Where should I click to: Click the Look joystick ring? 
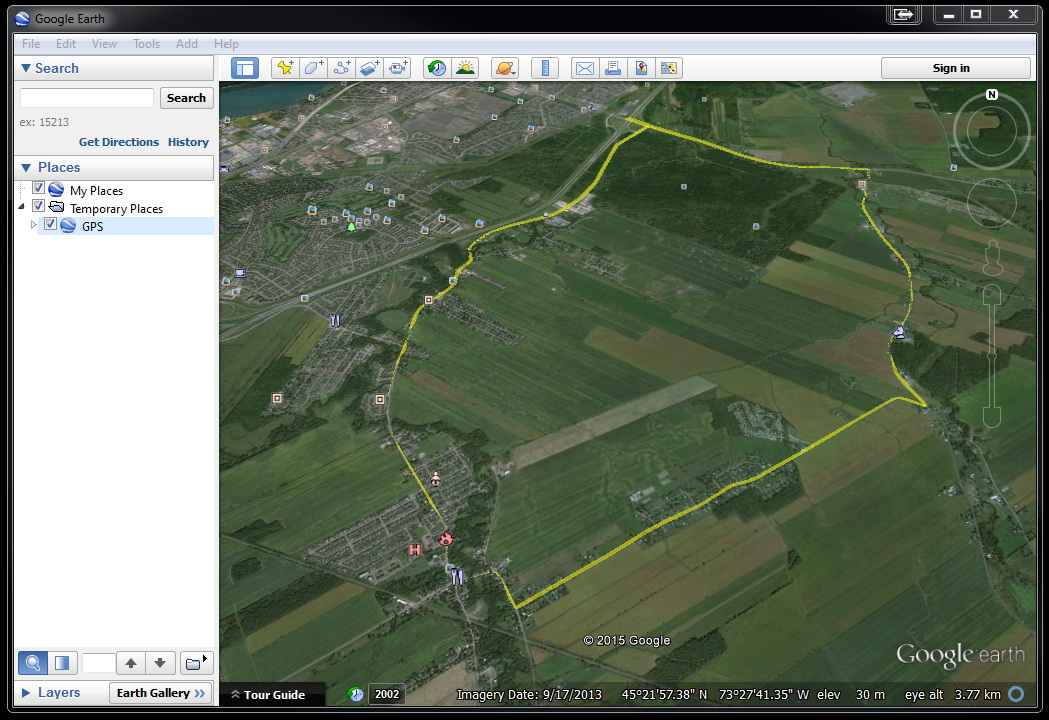click(991, 131)
